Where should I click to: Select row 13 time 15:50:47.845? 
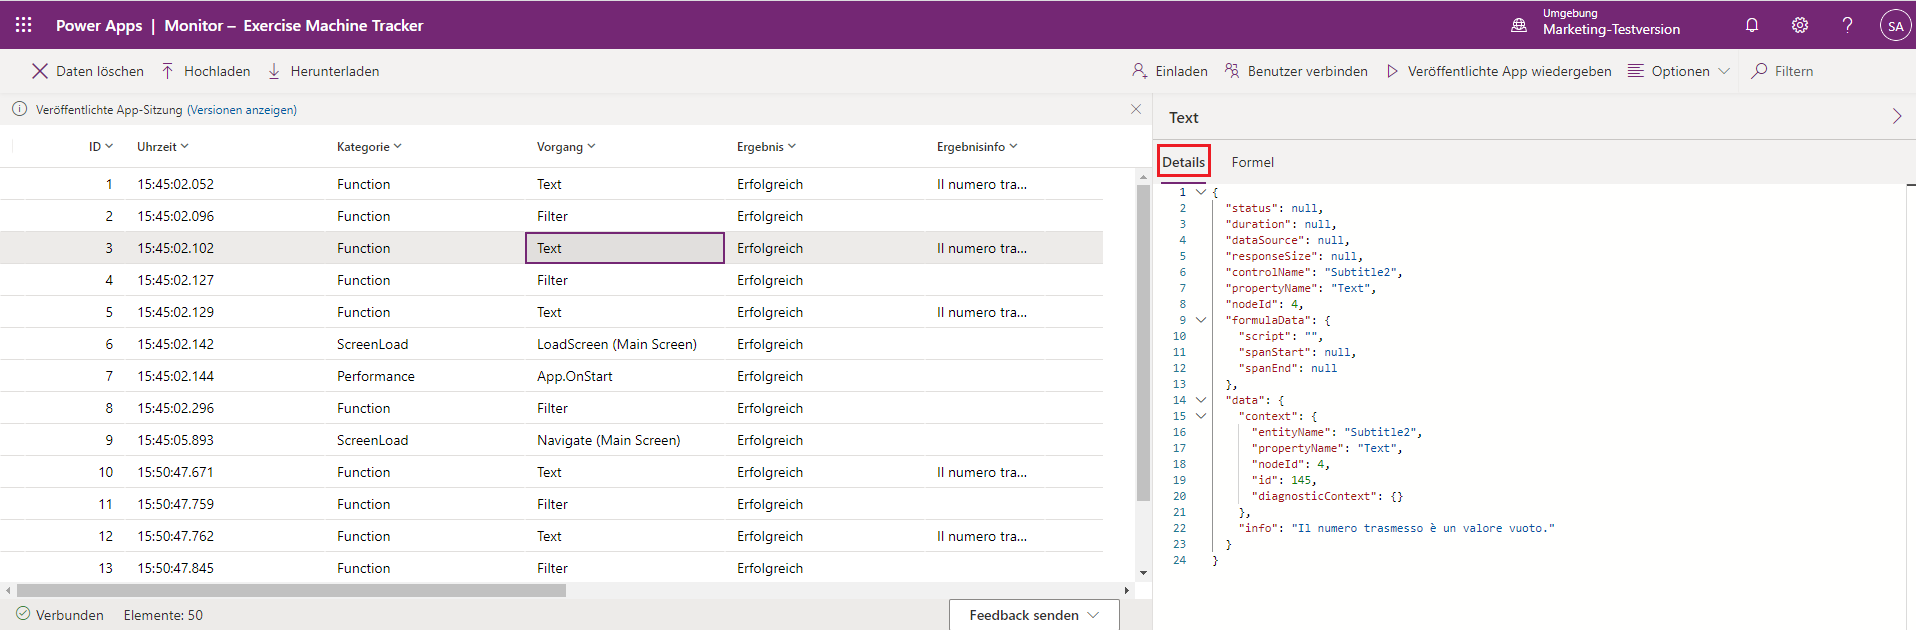click(176, 568)
